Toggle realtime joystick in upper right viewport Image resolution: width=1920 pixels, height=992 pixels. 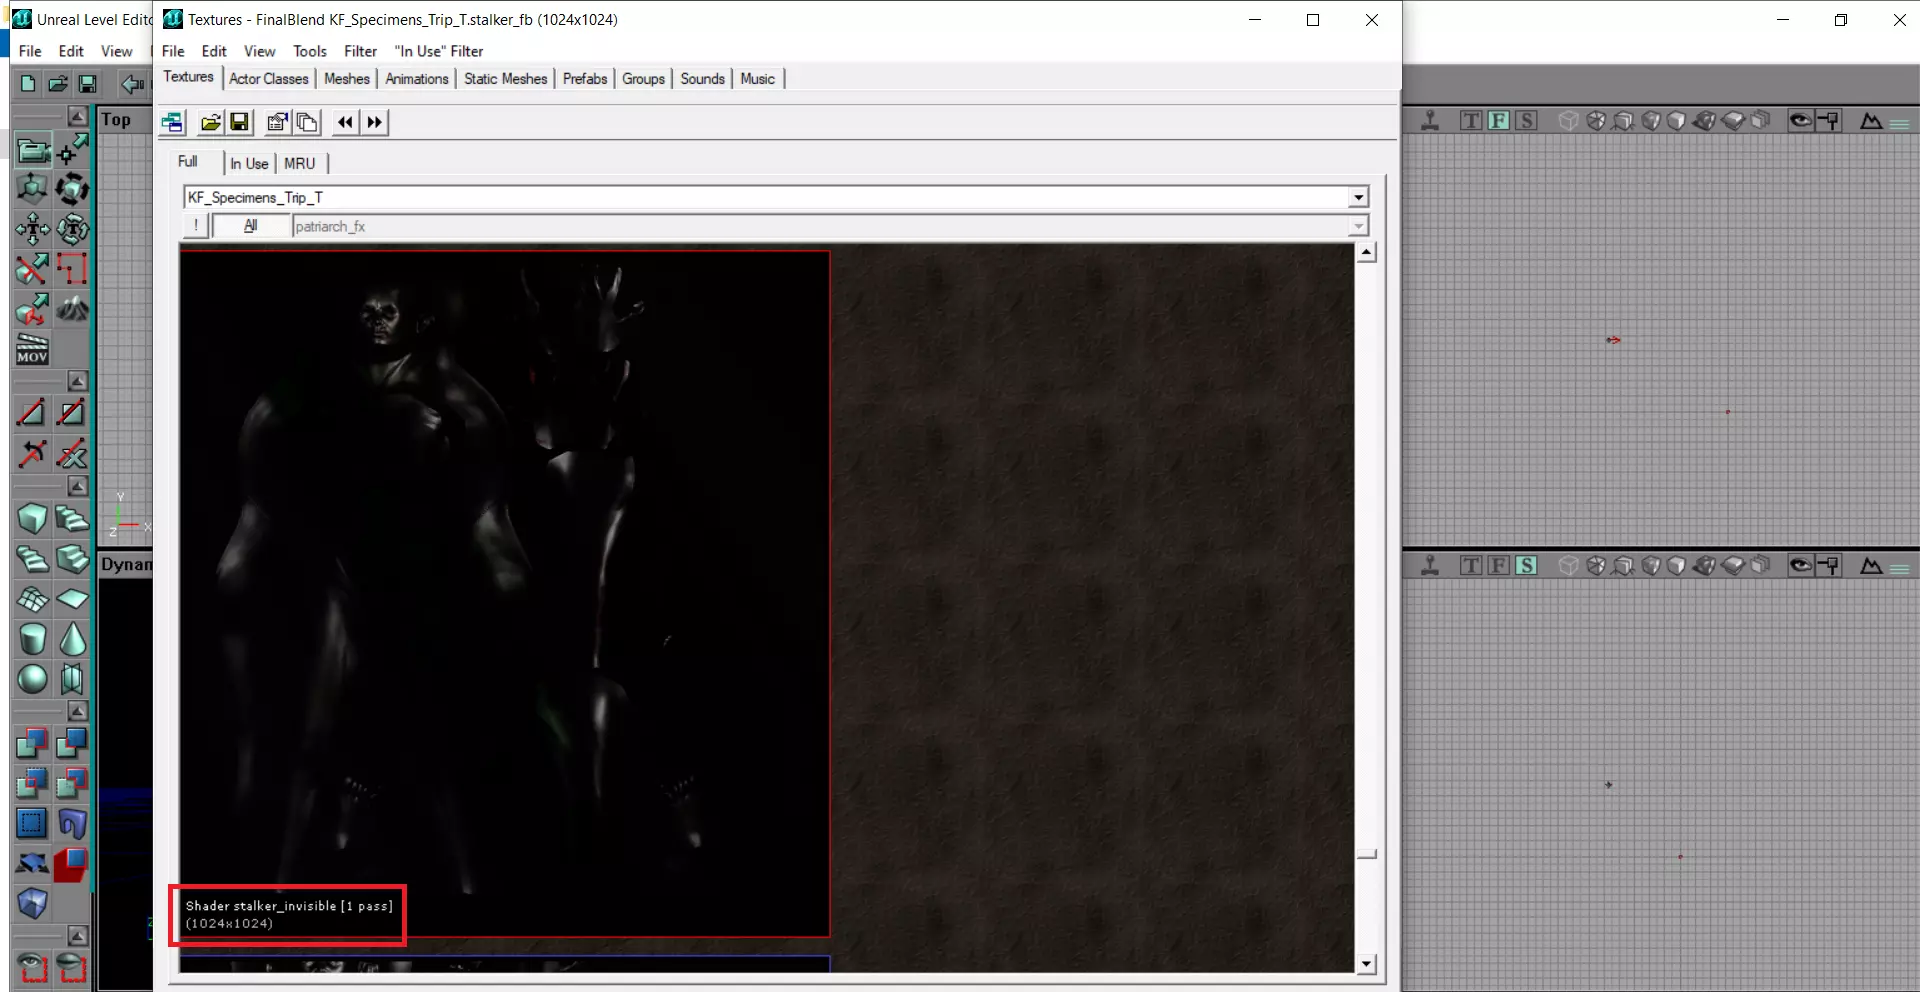[x=1431, y=121]
